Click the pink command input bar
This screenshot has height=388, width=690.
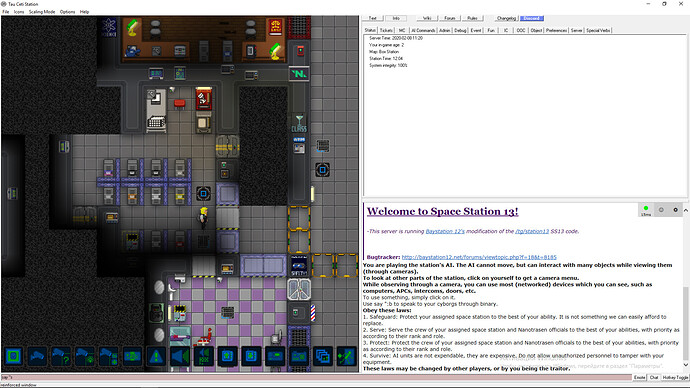pyautogui.click(x=316, y=377)
